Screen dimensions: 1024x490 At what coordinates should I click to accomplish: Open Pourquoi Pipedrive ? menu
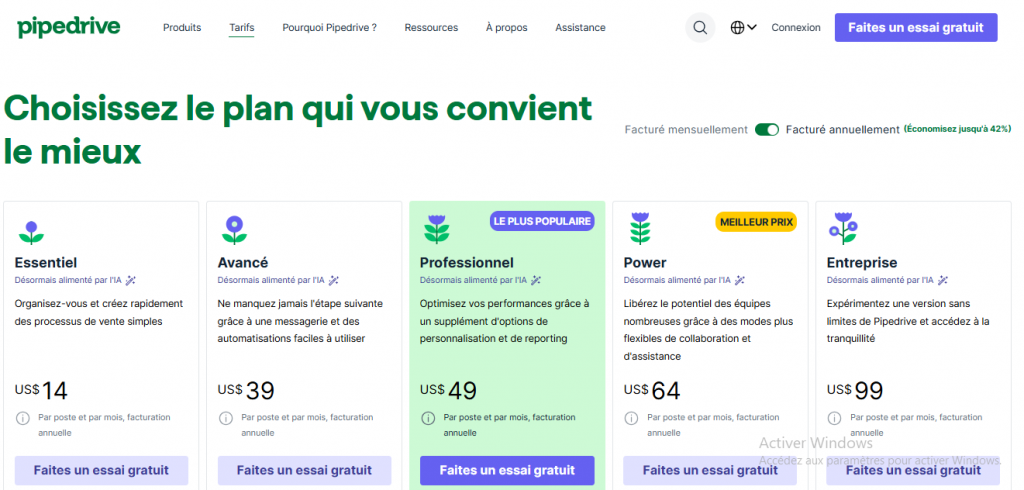pos(329,27)
